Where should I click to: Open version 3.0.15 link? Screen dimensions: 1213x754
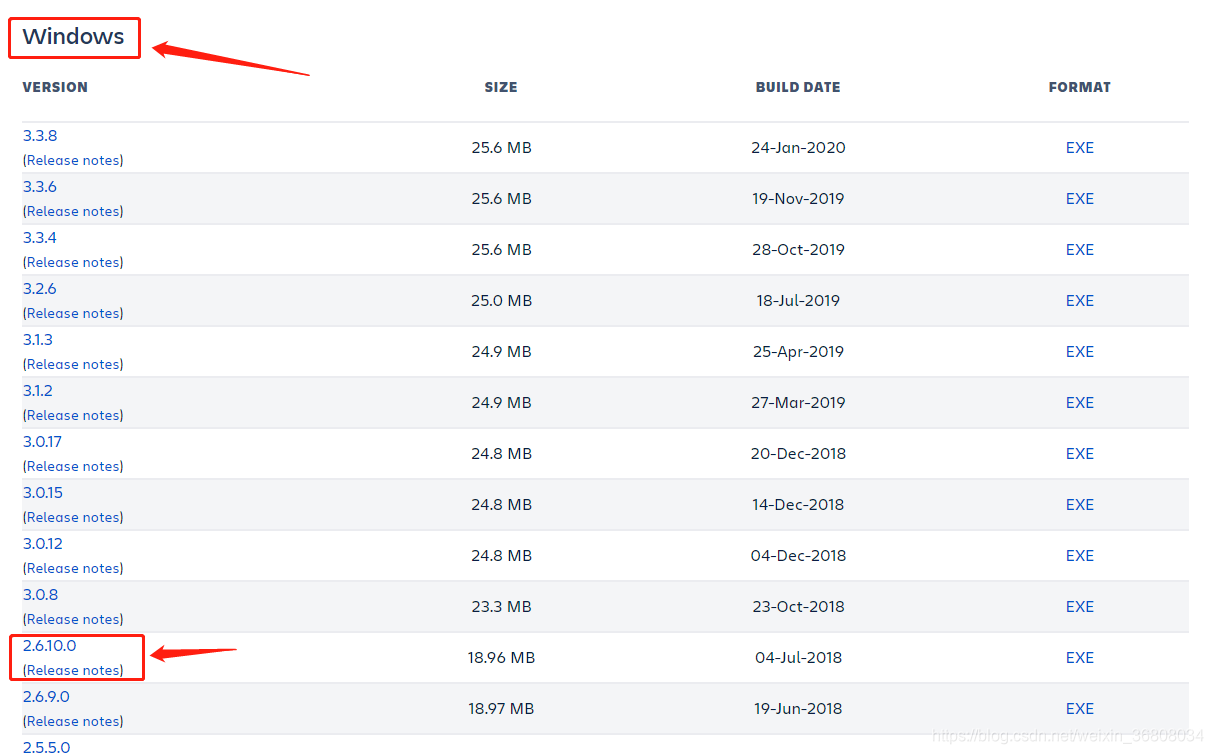coord(43,492)
